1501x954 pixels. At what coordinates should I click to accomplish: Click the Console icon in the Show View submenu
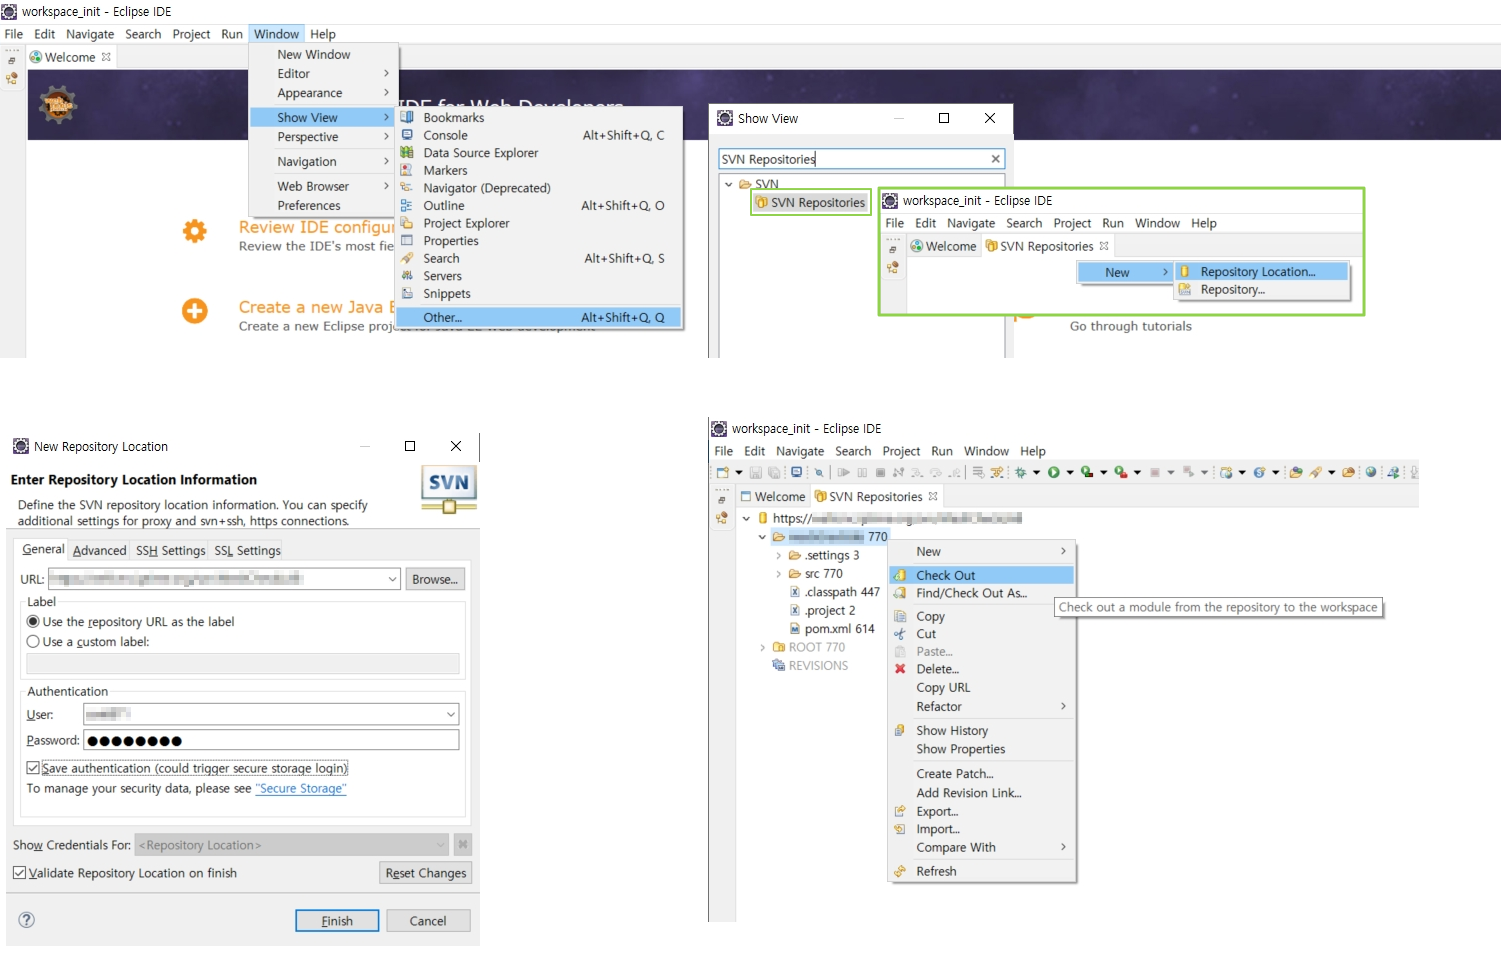click(407, 135)
